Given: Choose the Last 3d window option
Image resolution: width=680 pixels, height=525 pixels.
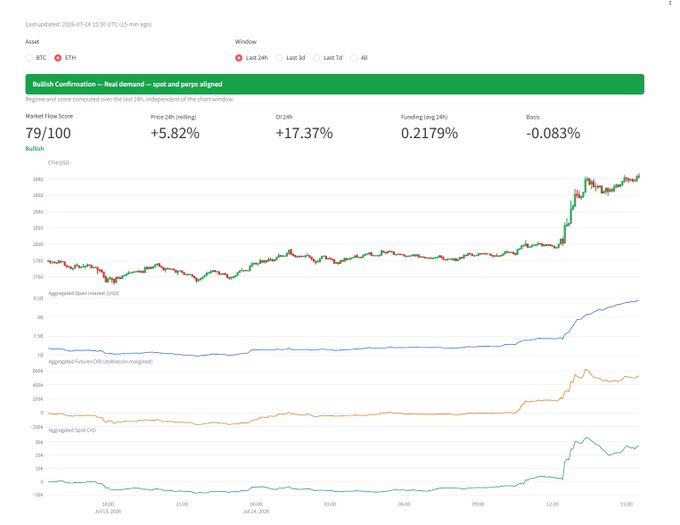Looking at the screenshot, I should coord(280,58).
